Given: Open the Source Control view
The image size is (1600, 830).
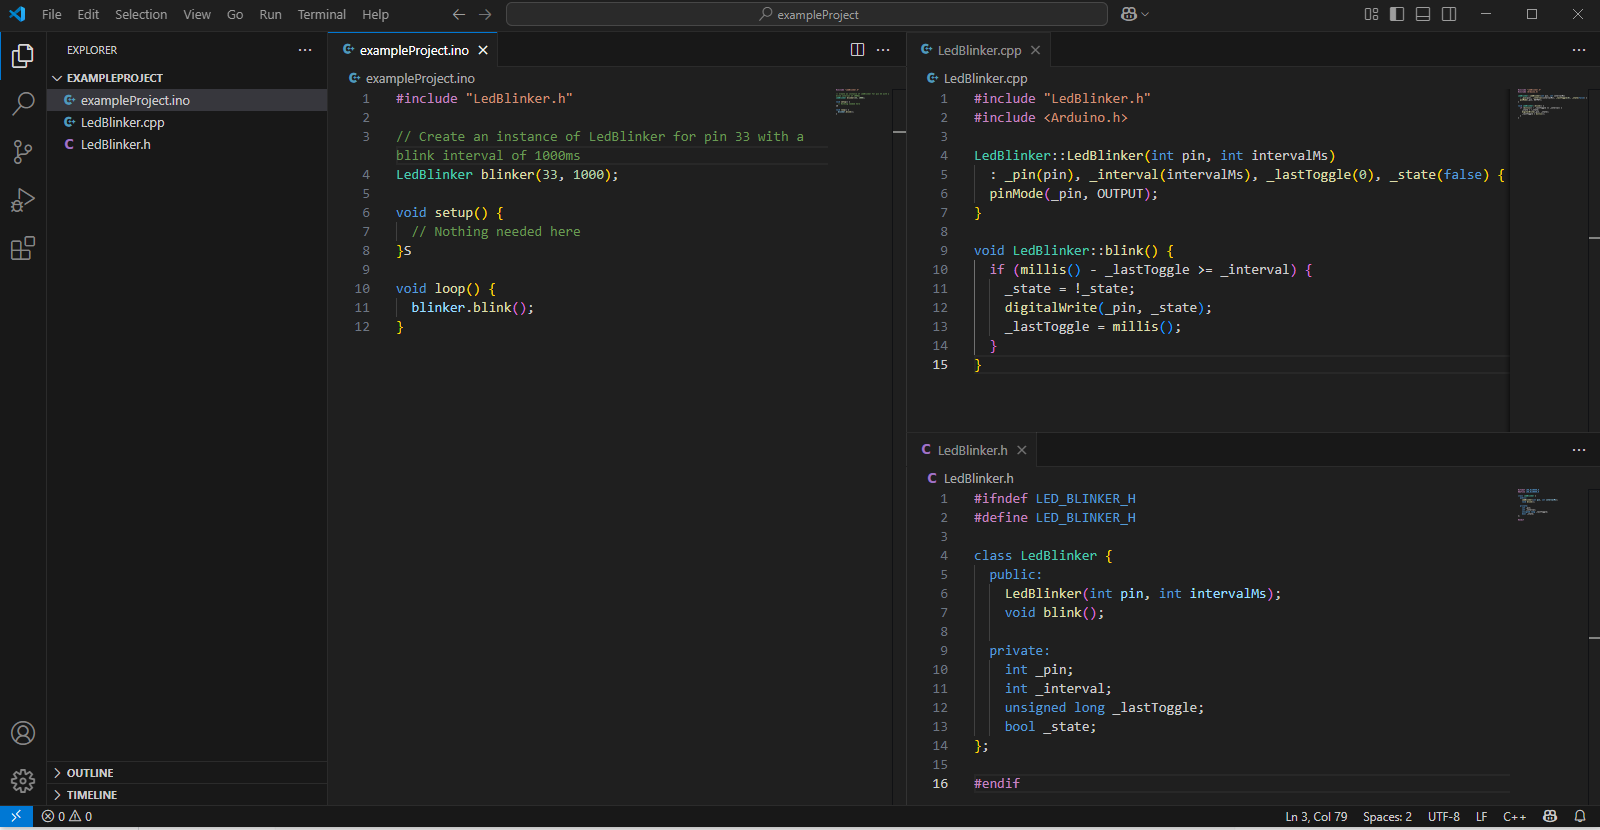Looking at the screenshot, I should click(x=23, y=151).
